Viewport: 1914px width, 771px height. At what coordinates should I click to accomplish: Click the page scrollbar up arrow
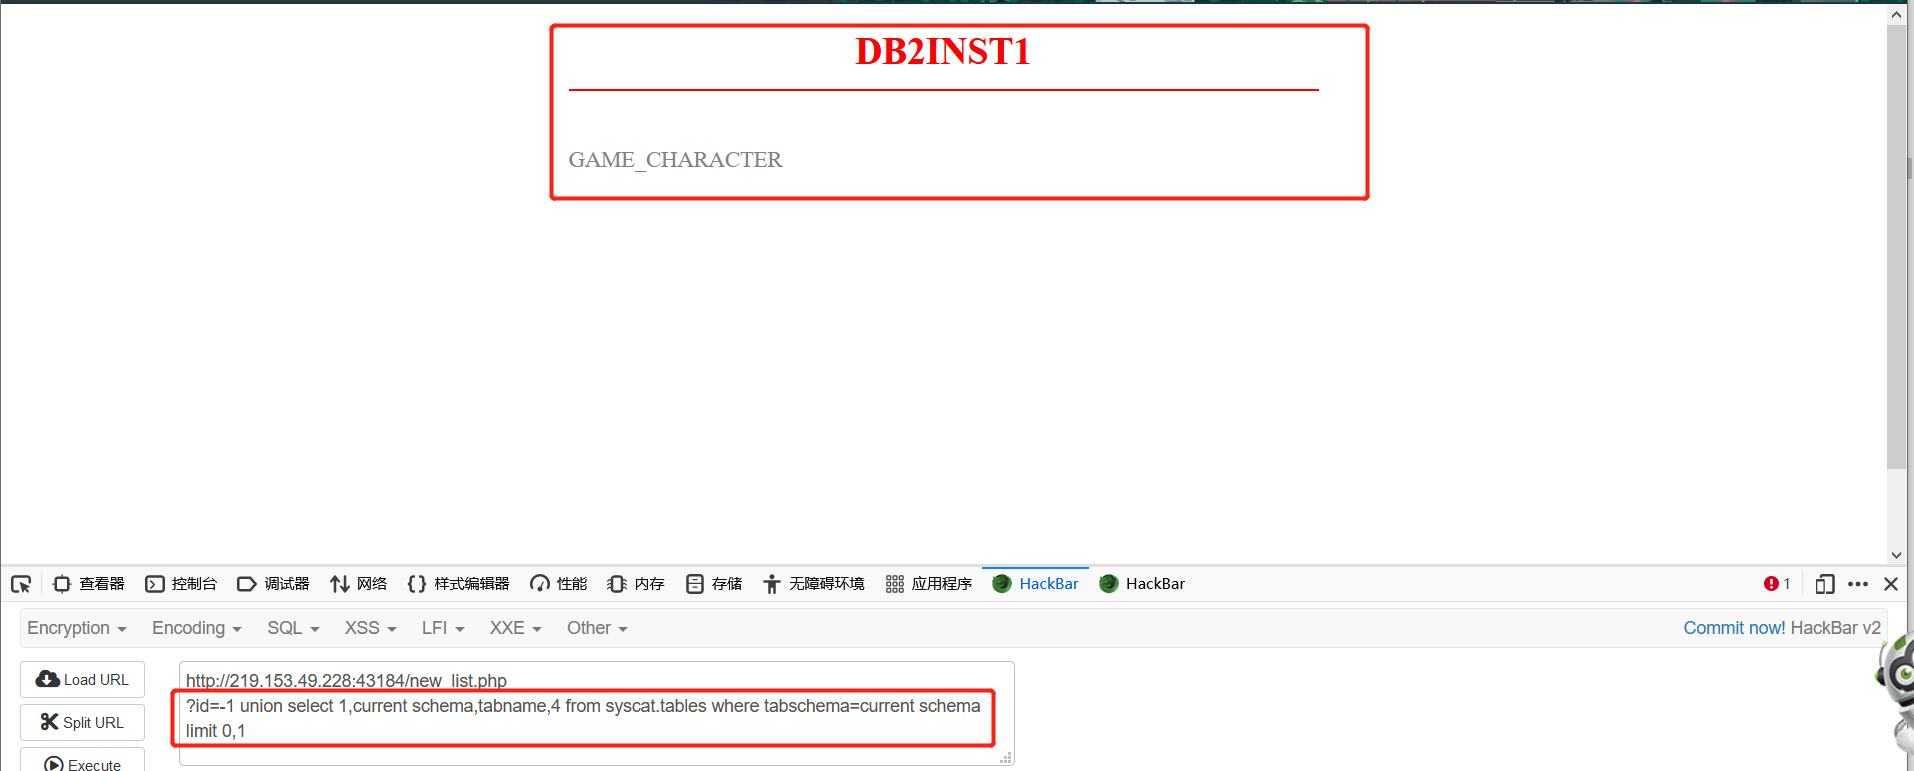click(x=1896, y=14)
